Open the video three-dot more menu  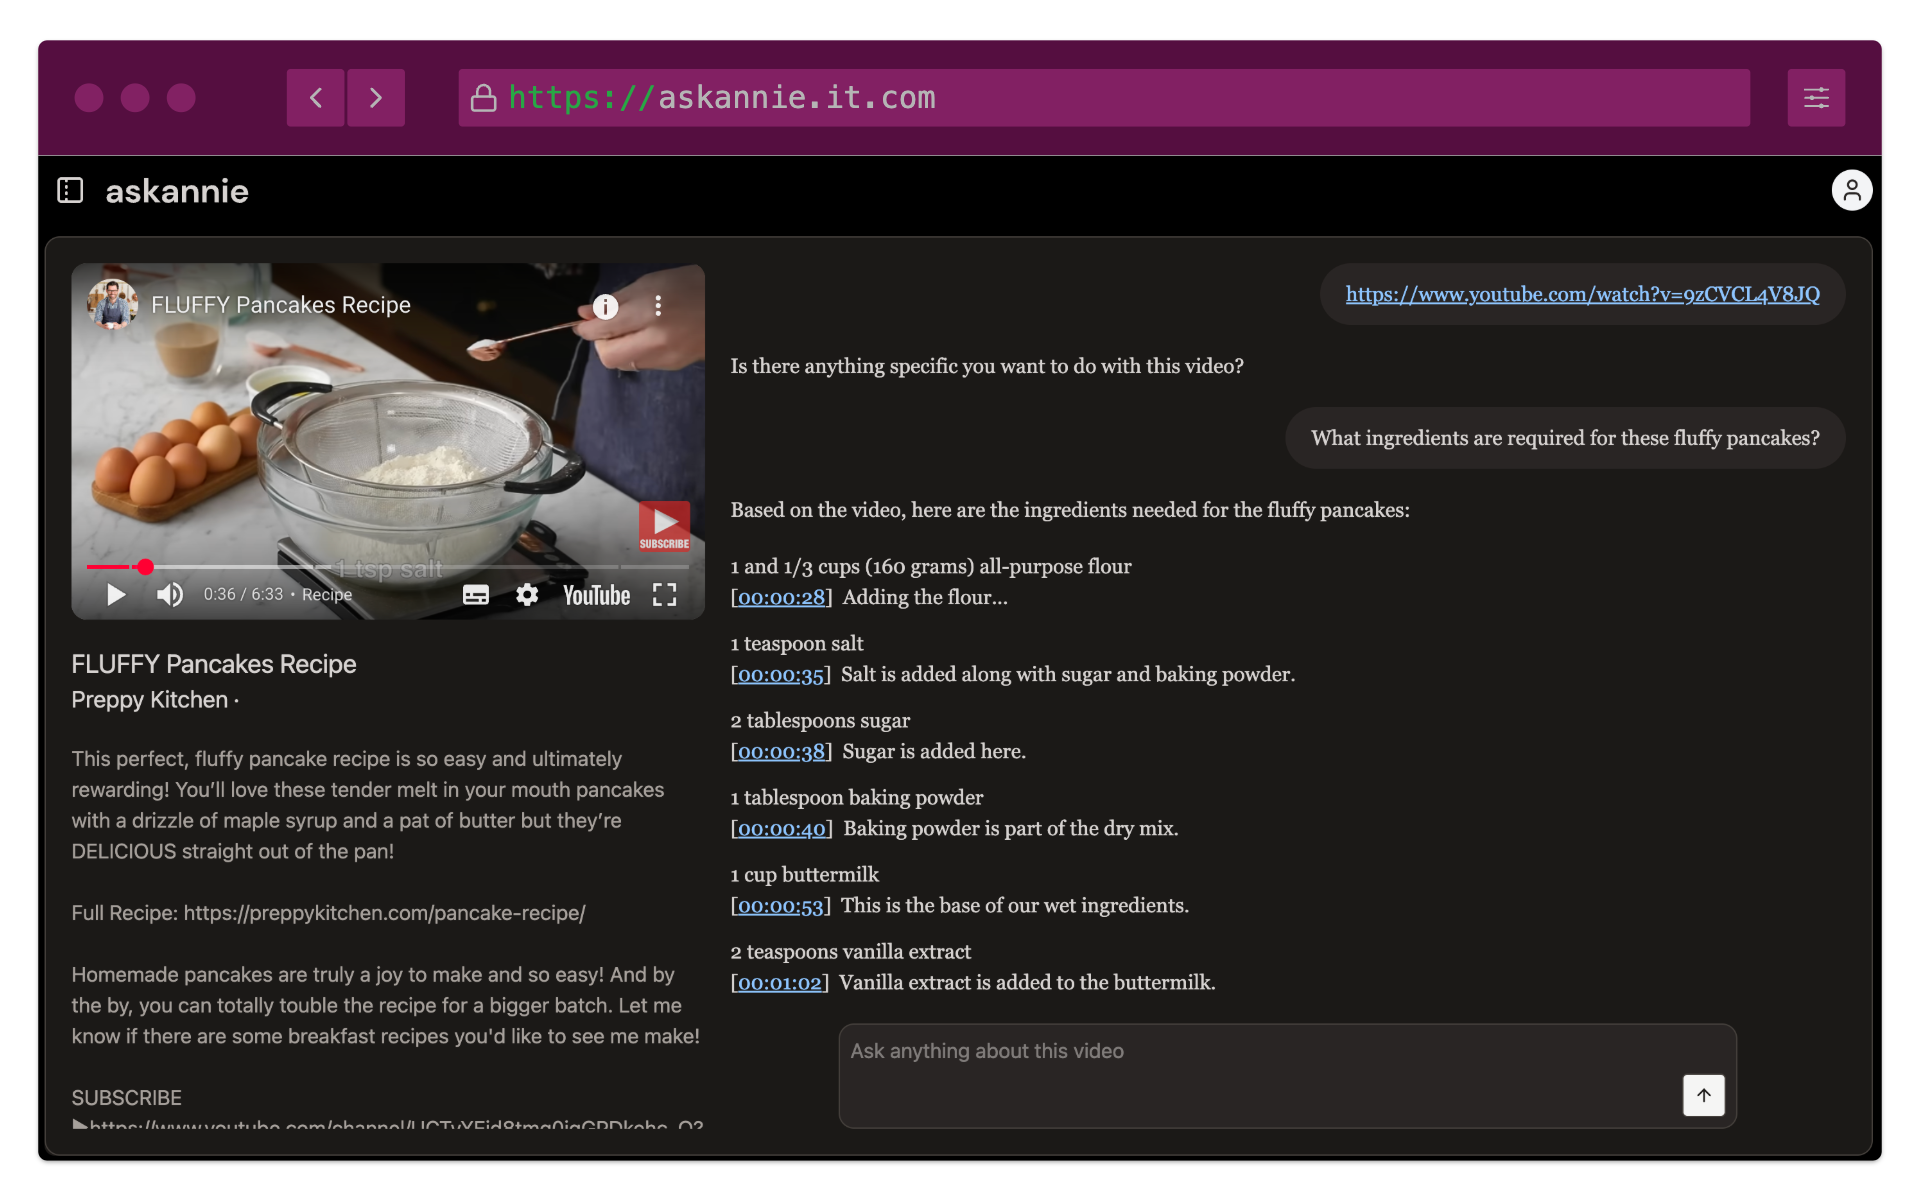coord(658,306)
